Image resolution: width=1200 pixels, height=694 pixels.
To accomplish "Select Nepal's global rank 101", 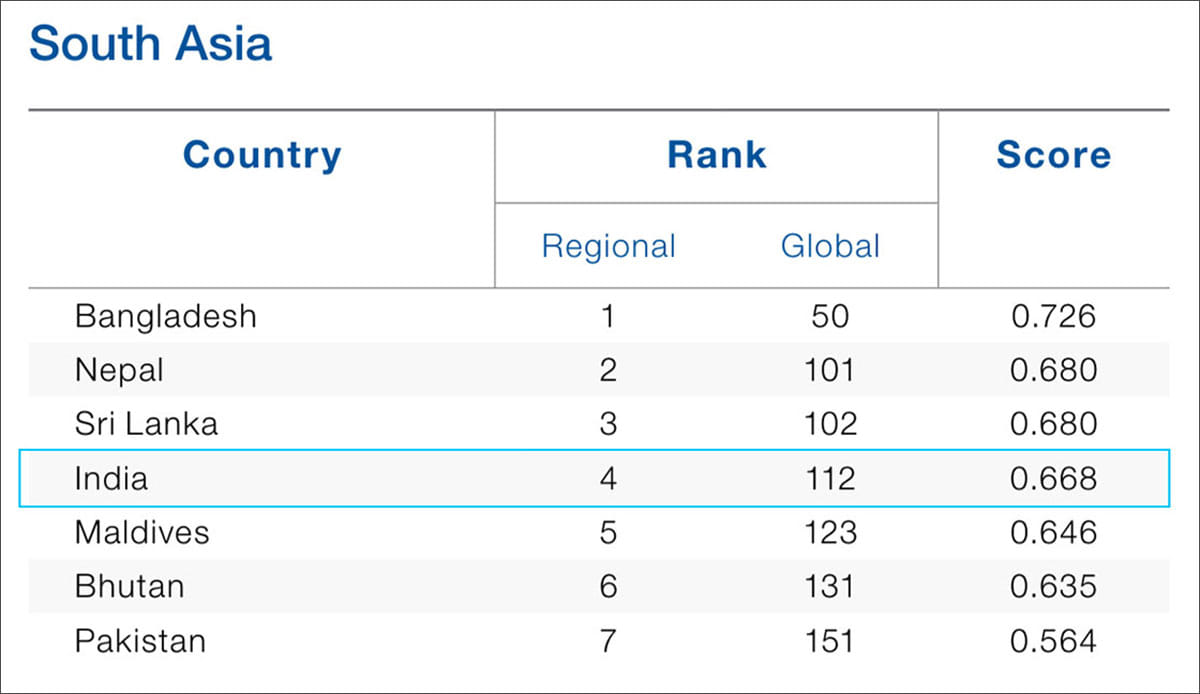I will pyautogui.click(x=830, y=371).
